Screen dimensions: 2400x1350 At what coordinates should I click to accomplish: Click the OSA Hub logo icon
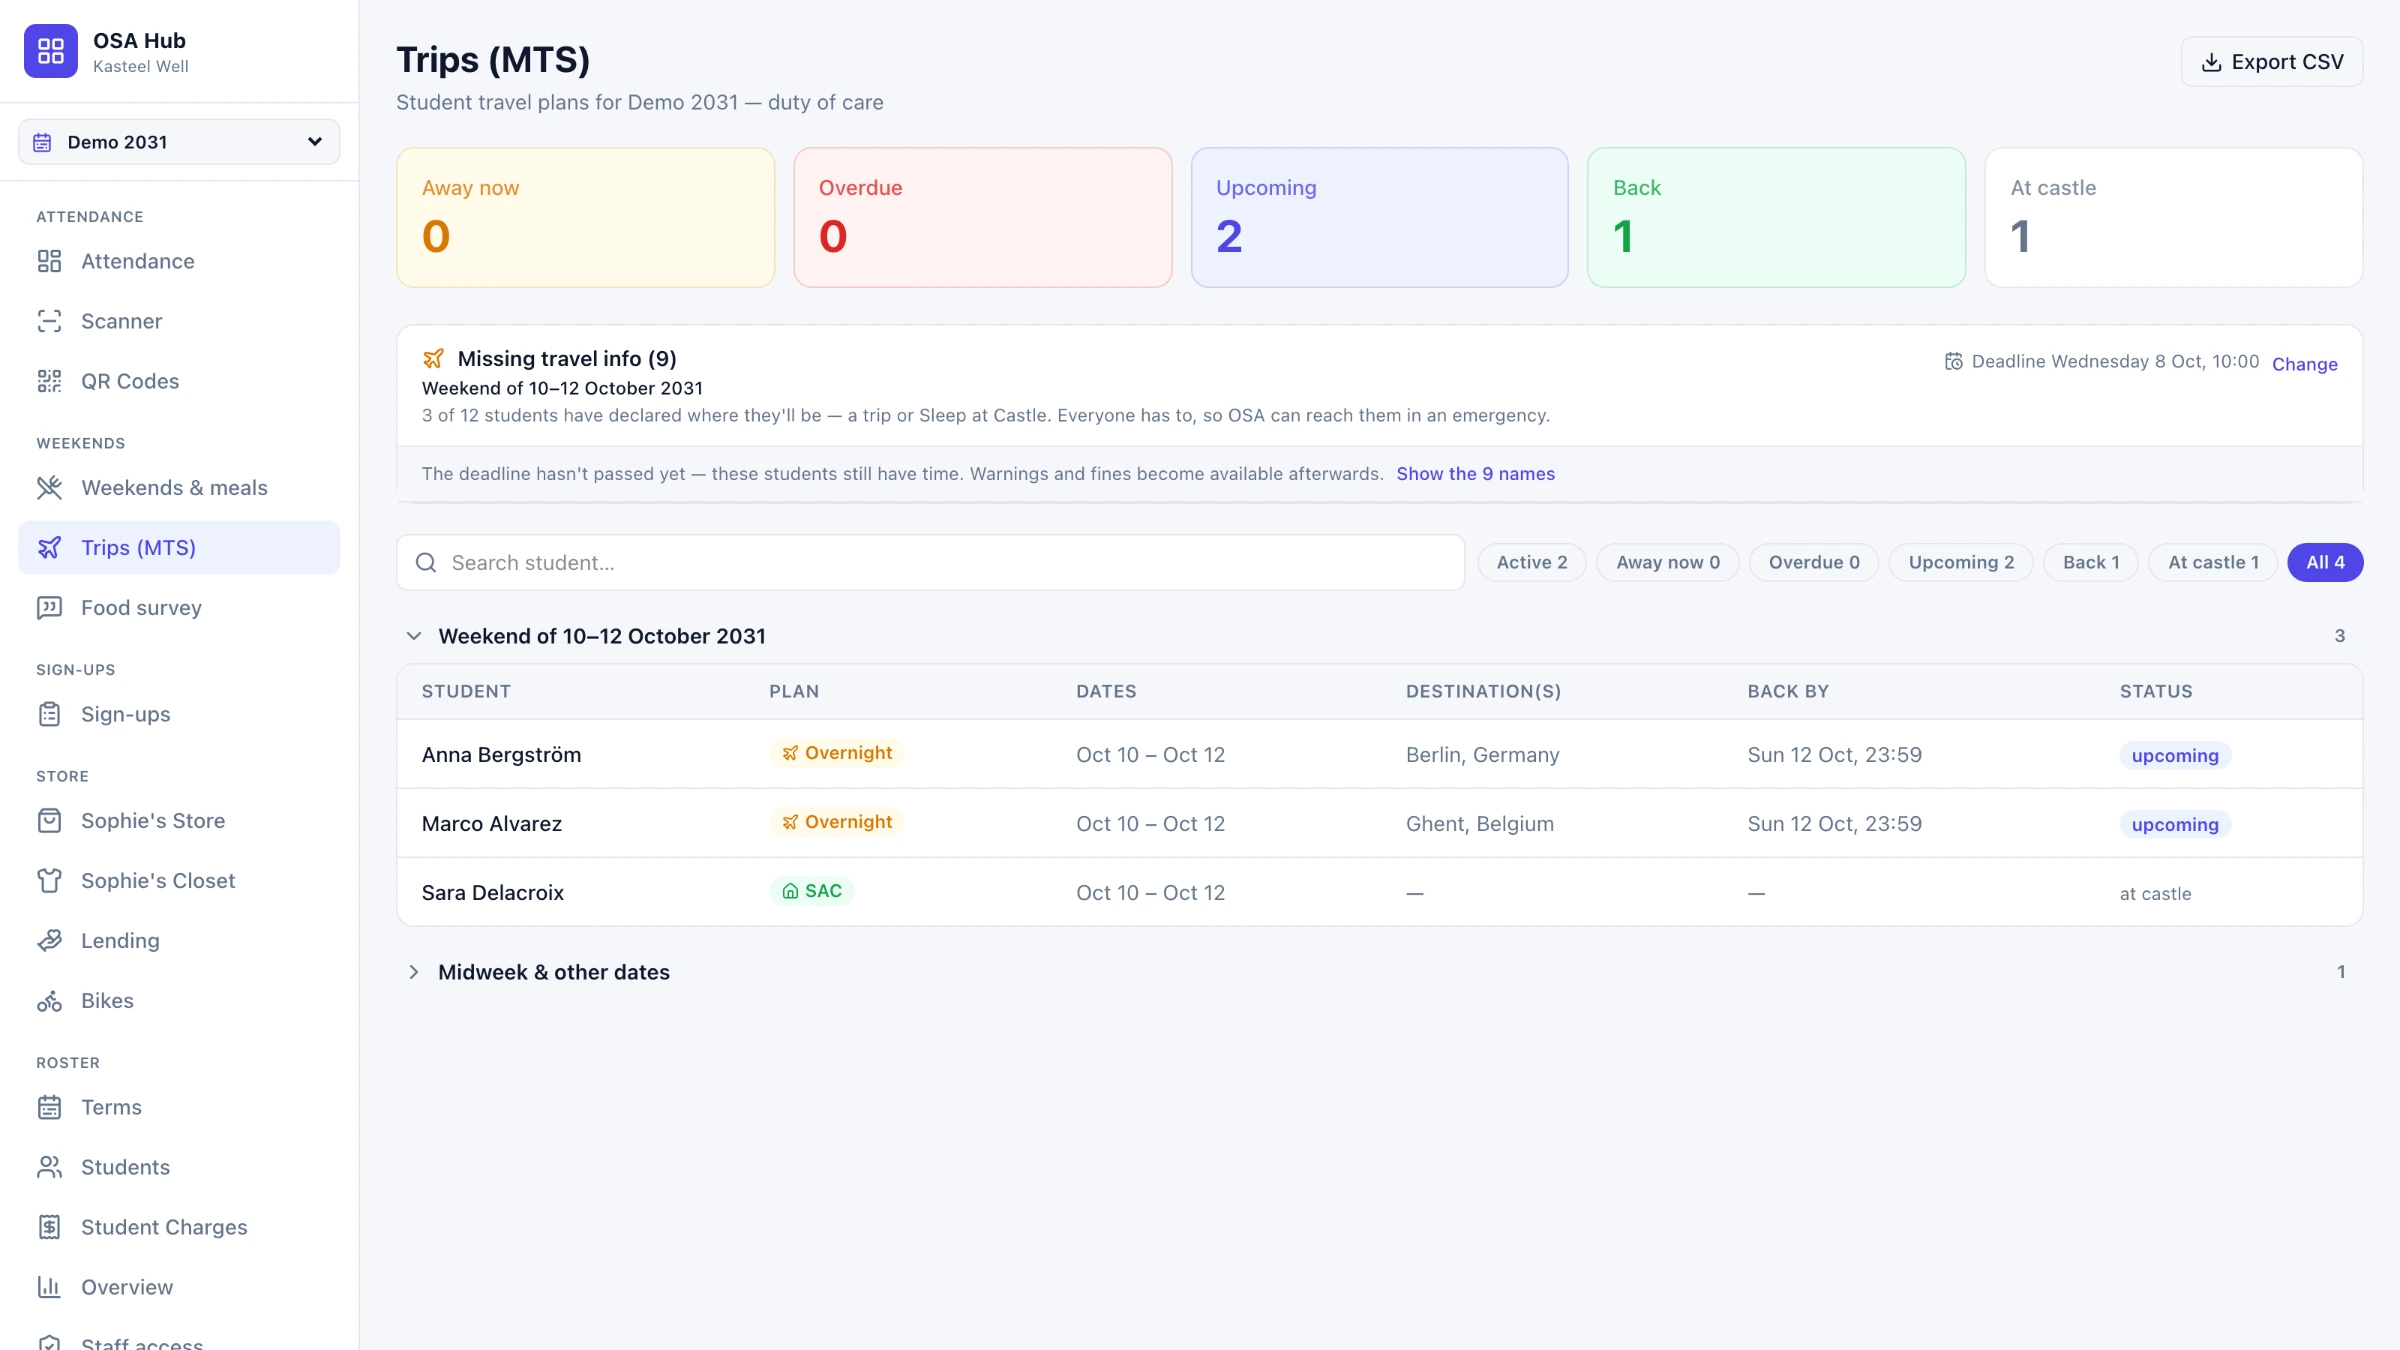pos(50,51)
